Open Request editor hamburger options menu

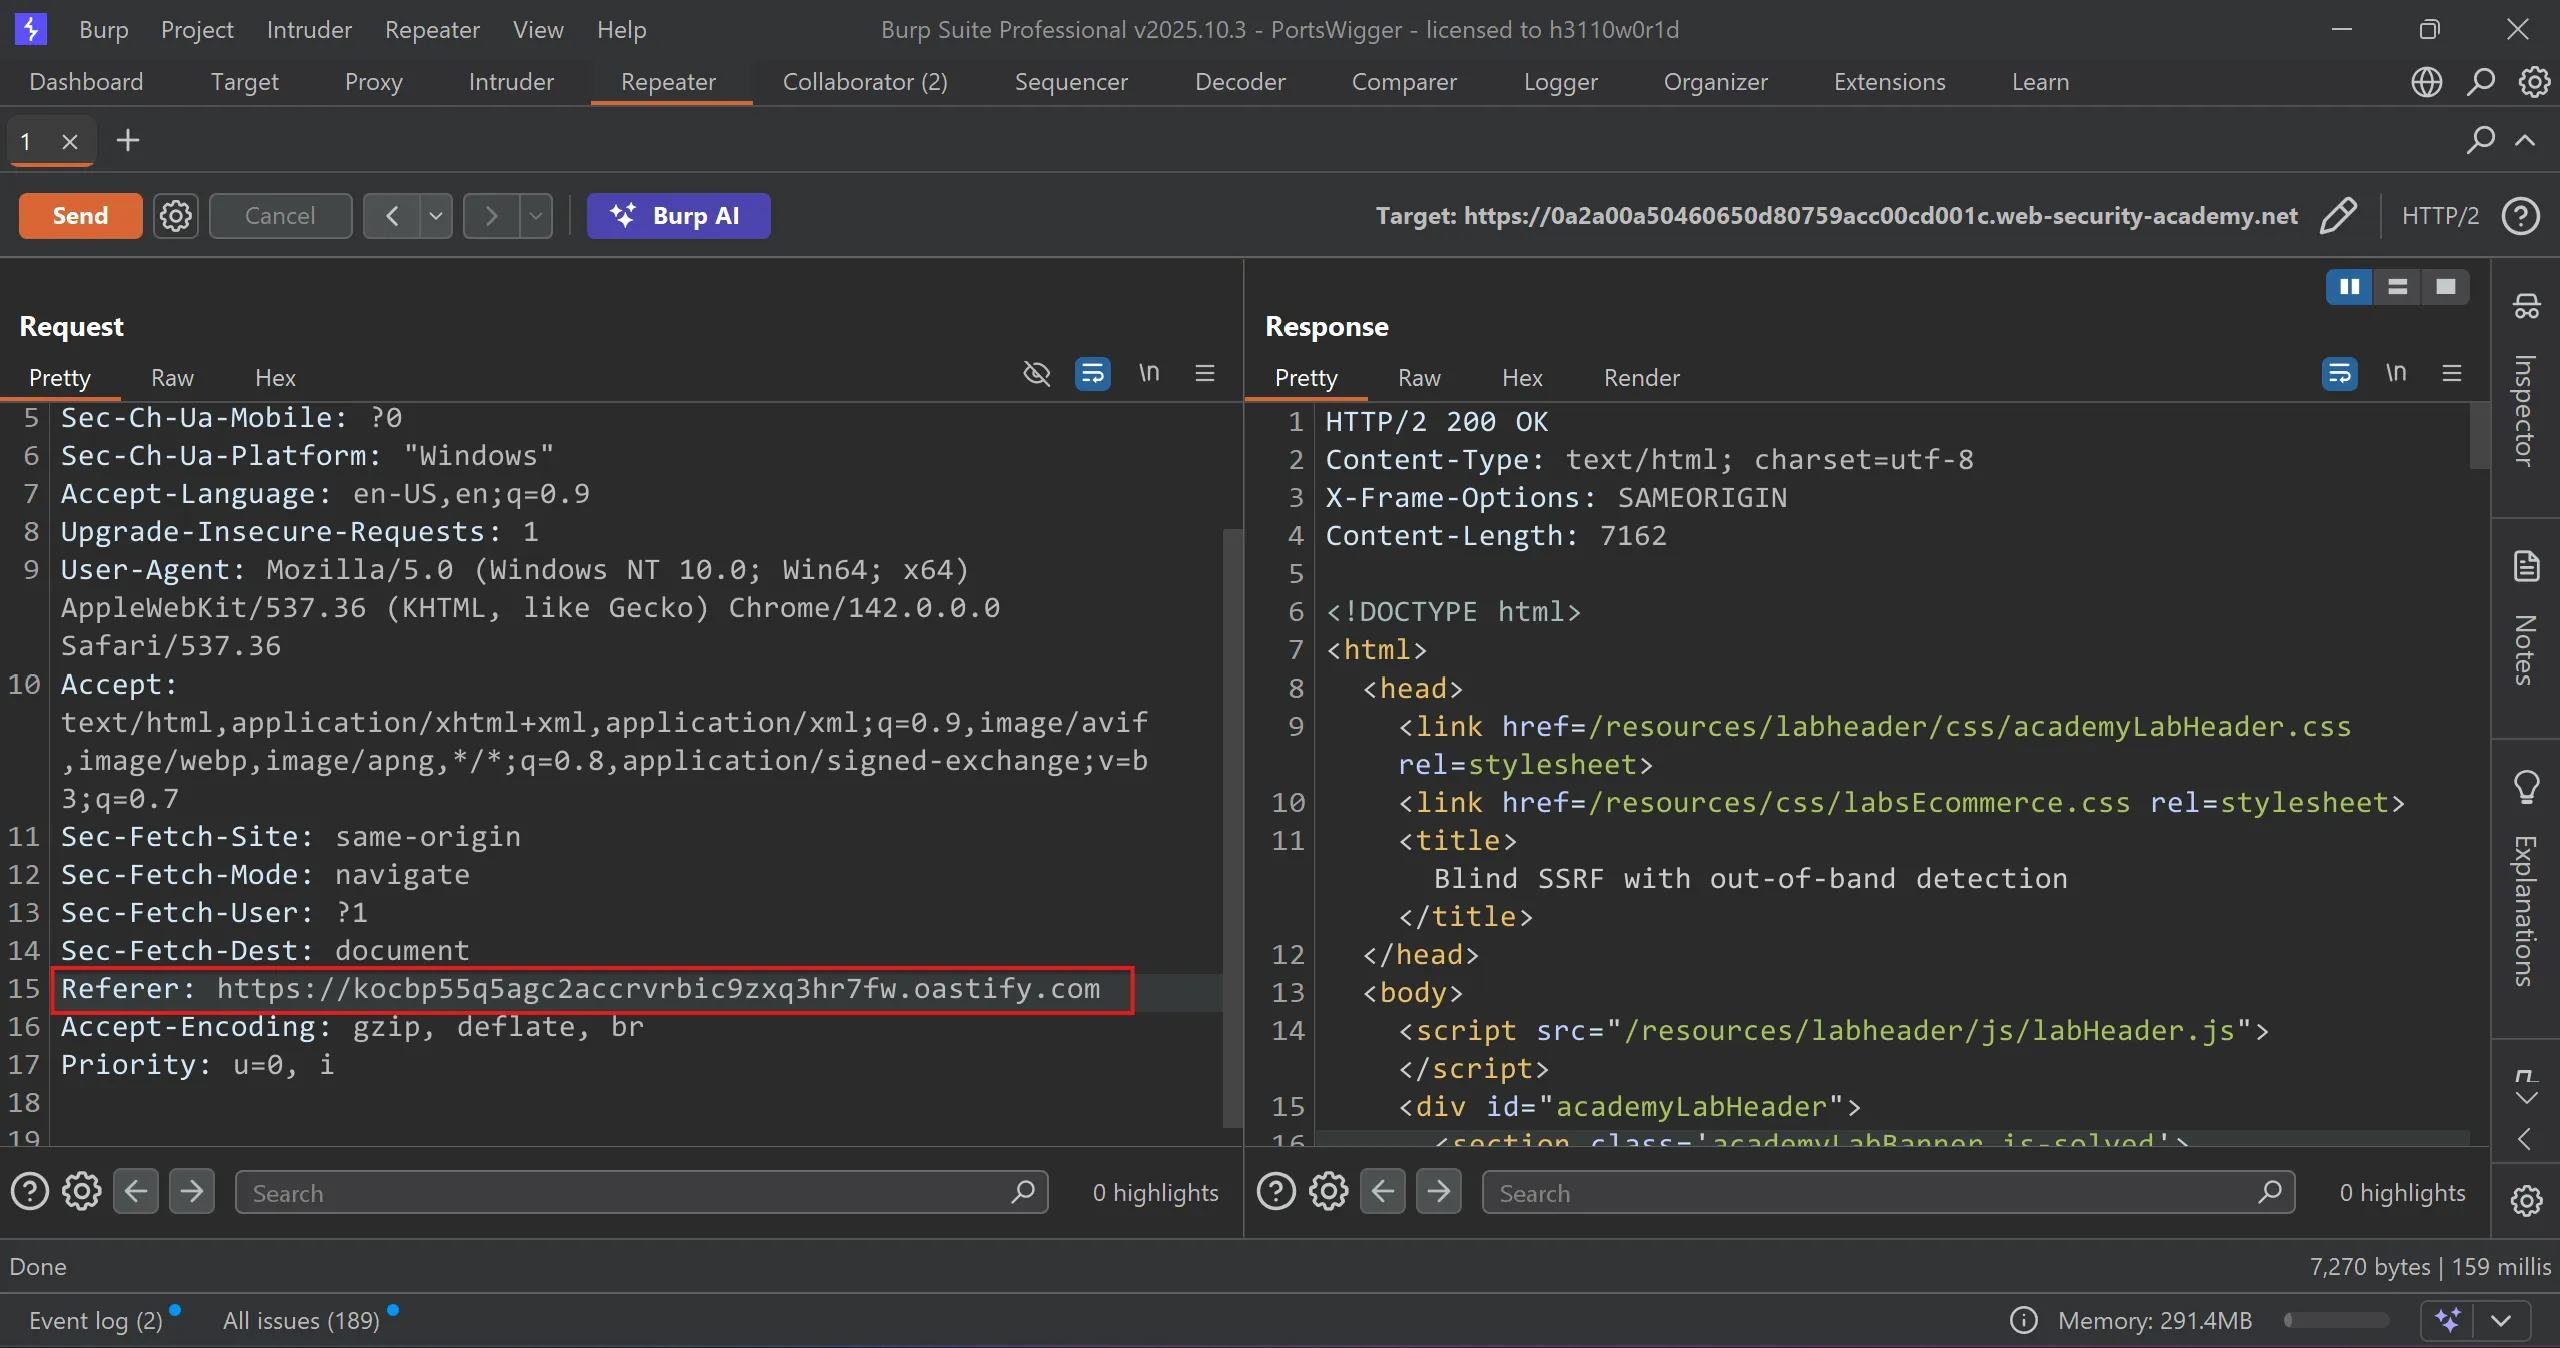(1205, 374)
